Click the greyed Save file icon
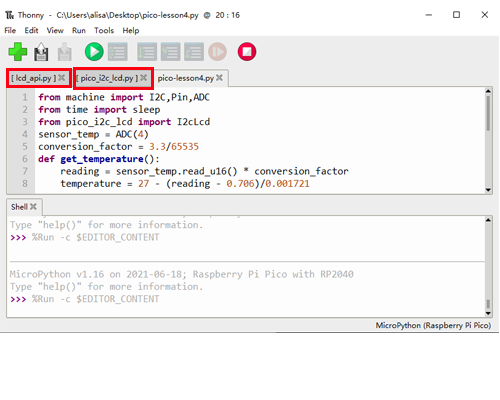 coord(64,52)
